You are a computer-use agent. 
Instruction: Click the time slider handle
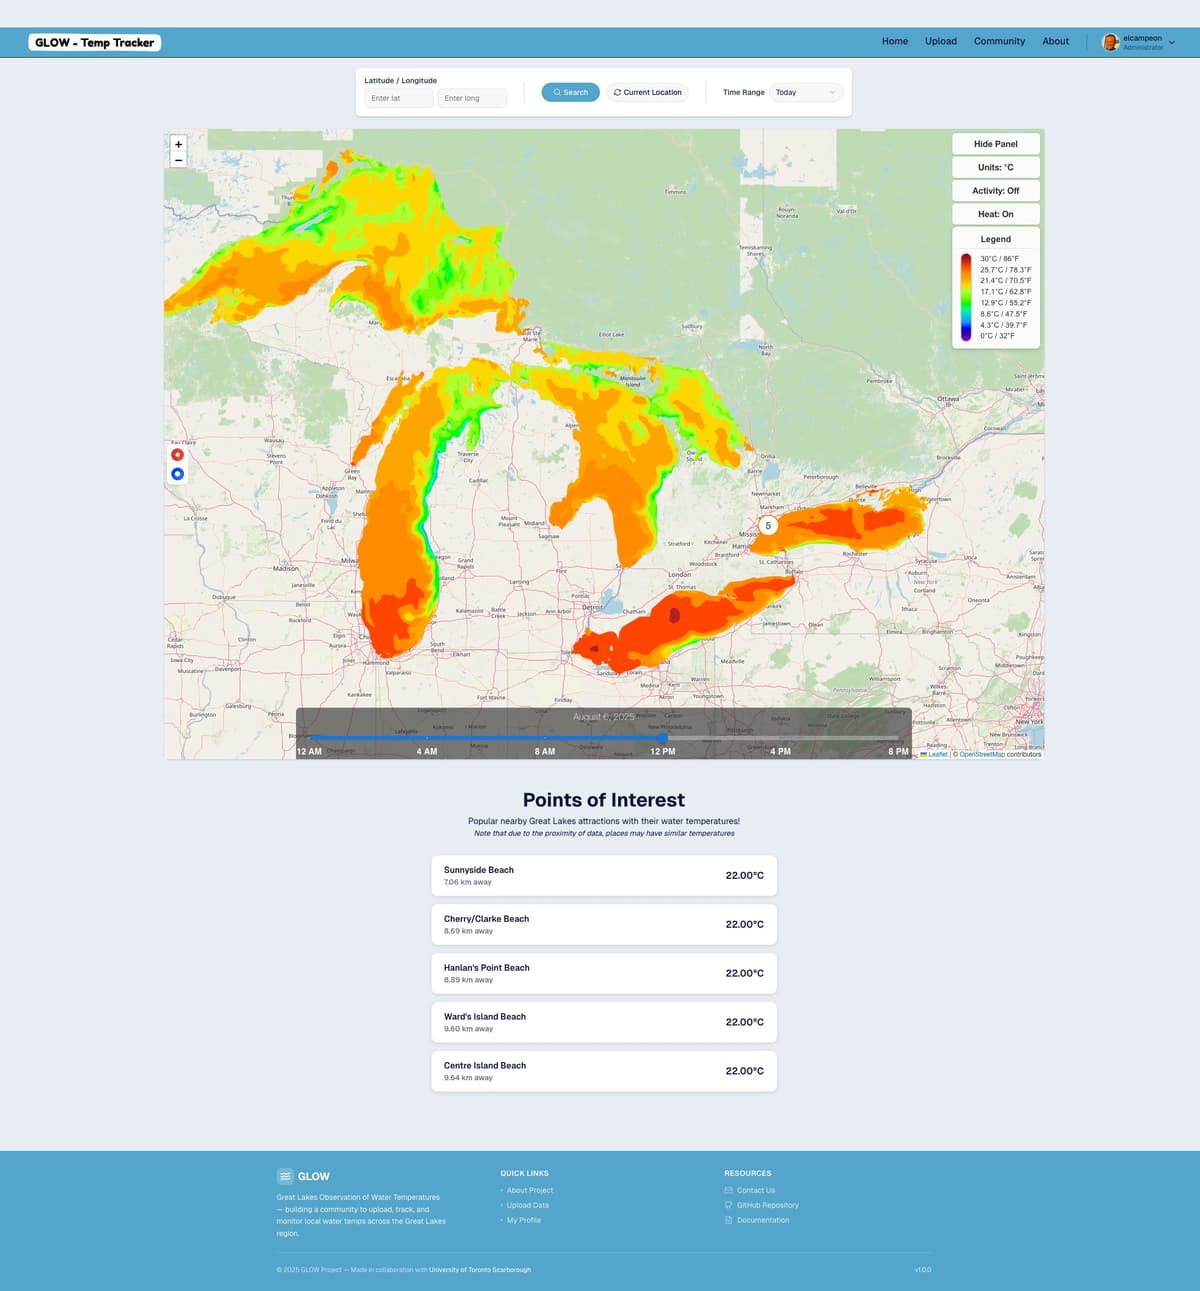[663, 737]
